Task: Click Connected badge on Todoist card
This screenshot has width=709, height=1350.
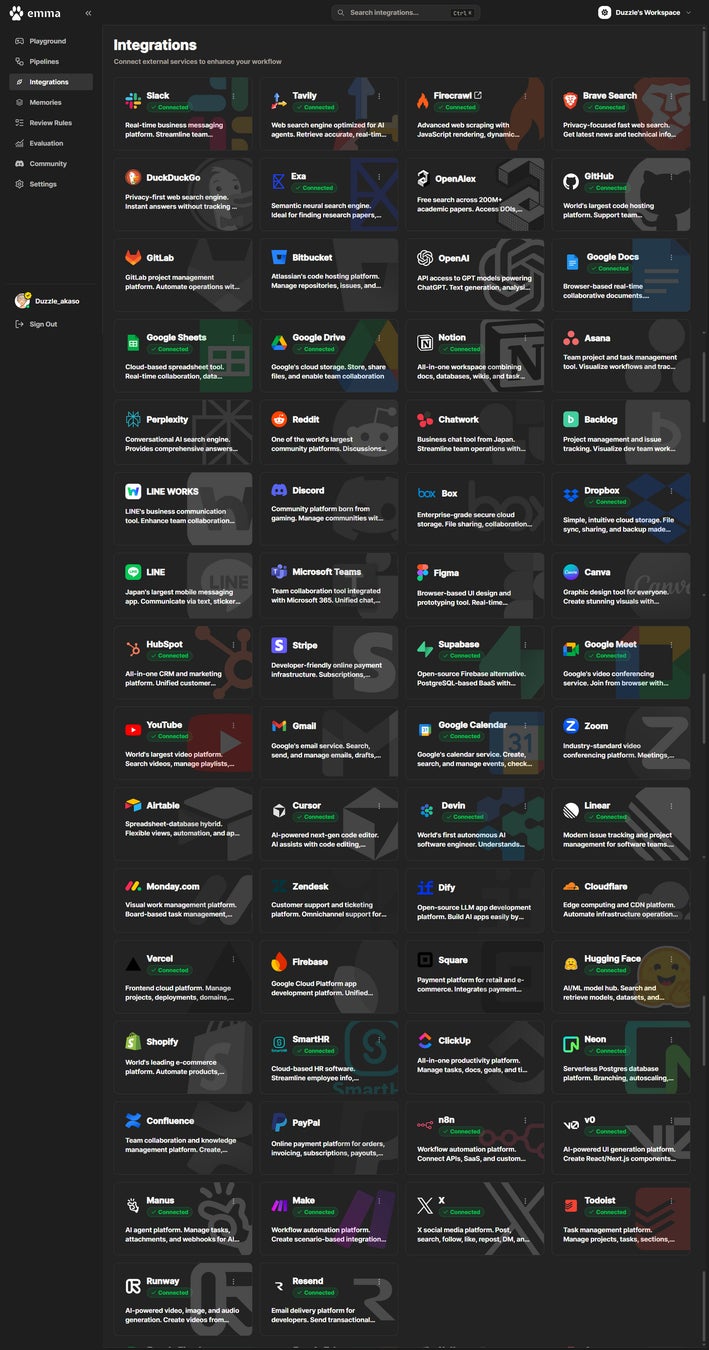Action: pos(608,1212)
